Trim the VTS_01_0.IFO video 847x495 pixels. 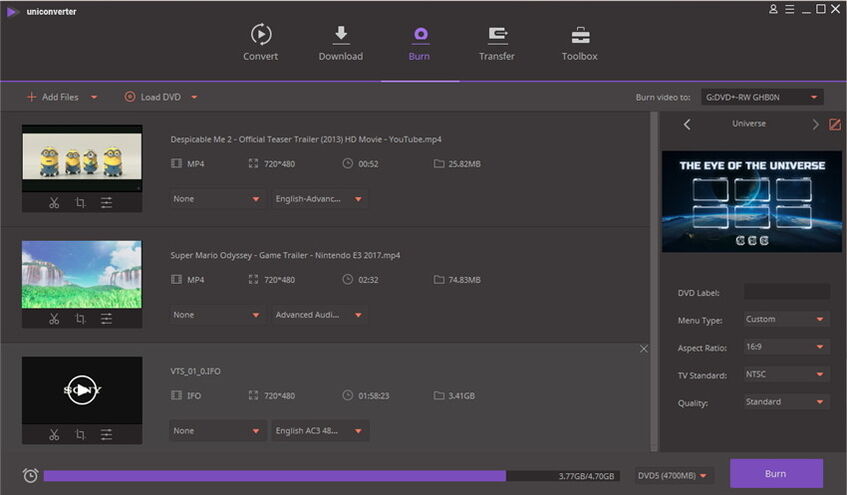click(x=54, y=434)
